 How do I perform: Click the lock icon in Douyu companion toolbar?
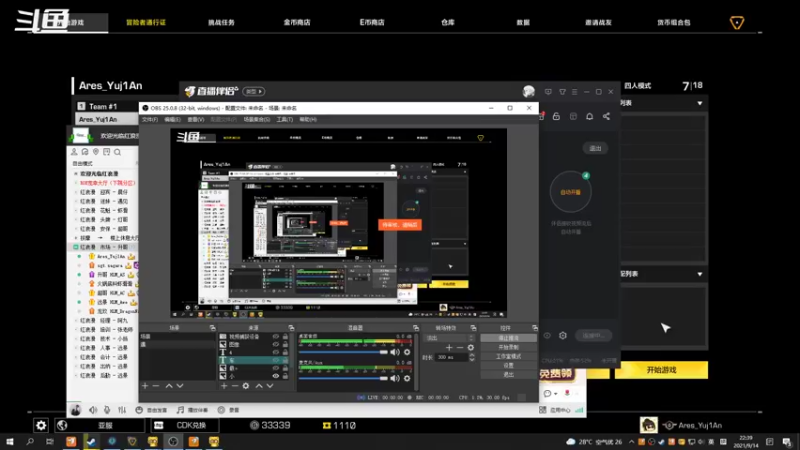(556, 116)
